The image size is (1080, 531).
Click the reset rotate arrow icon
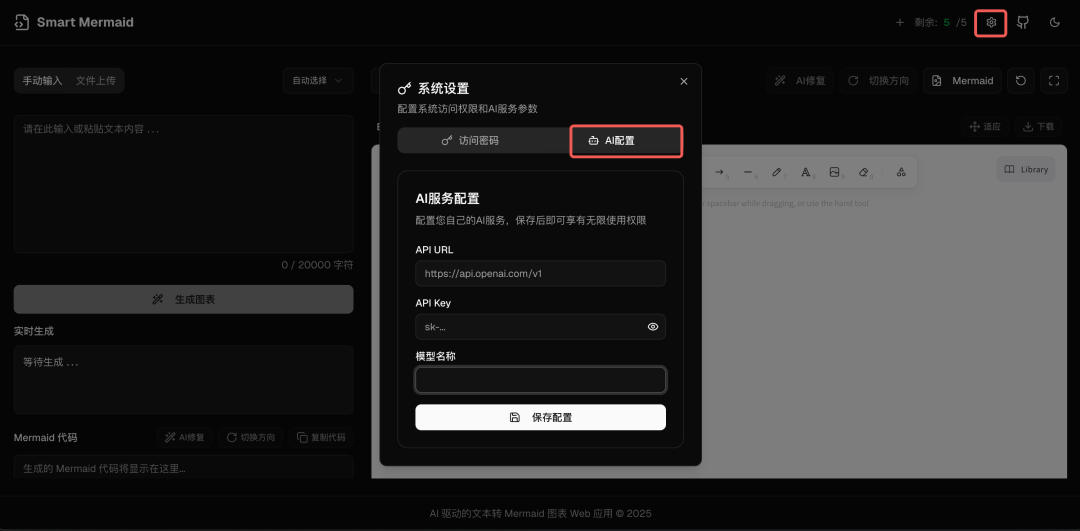[x=1021, y=81]
